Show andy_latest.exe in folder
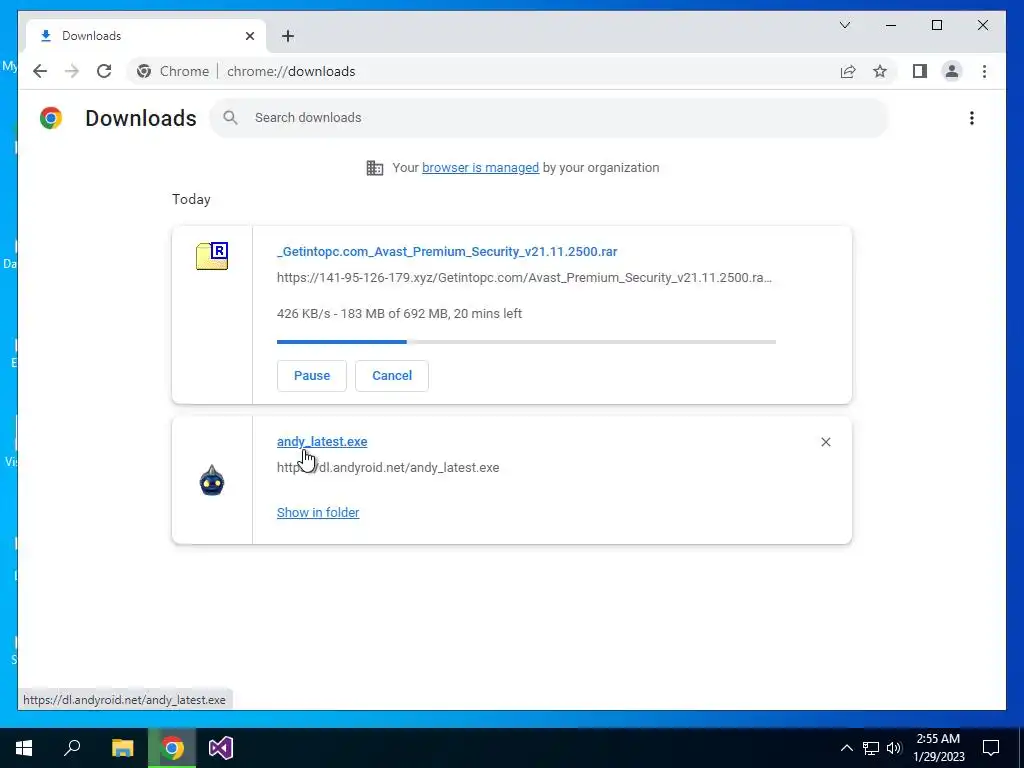 point(318,513)
